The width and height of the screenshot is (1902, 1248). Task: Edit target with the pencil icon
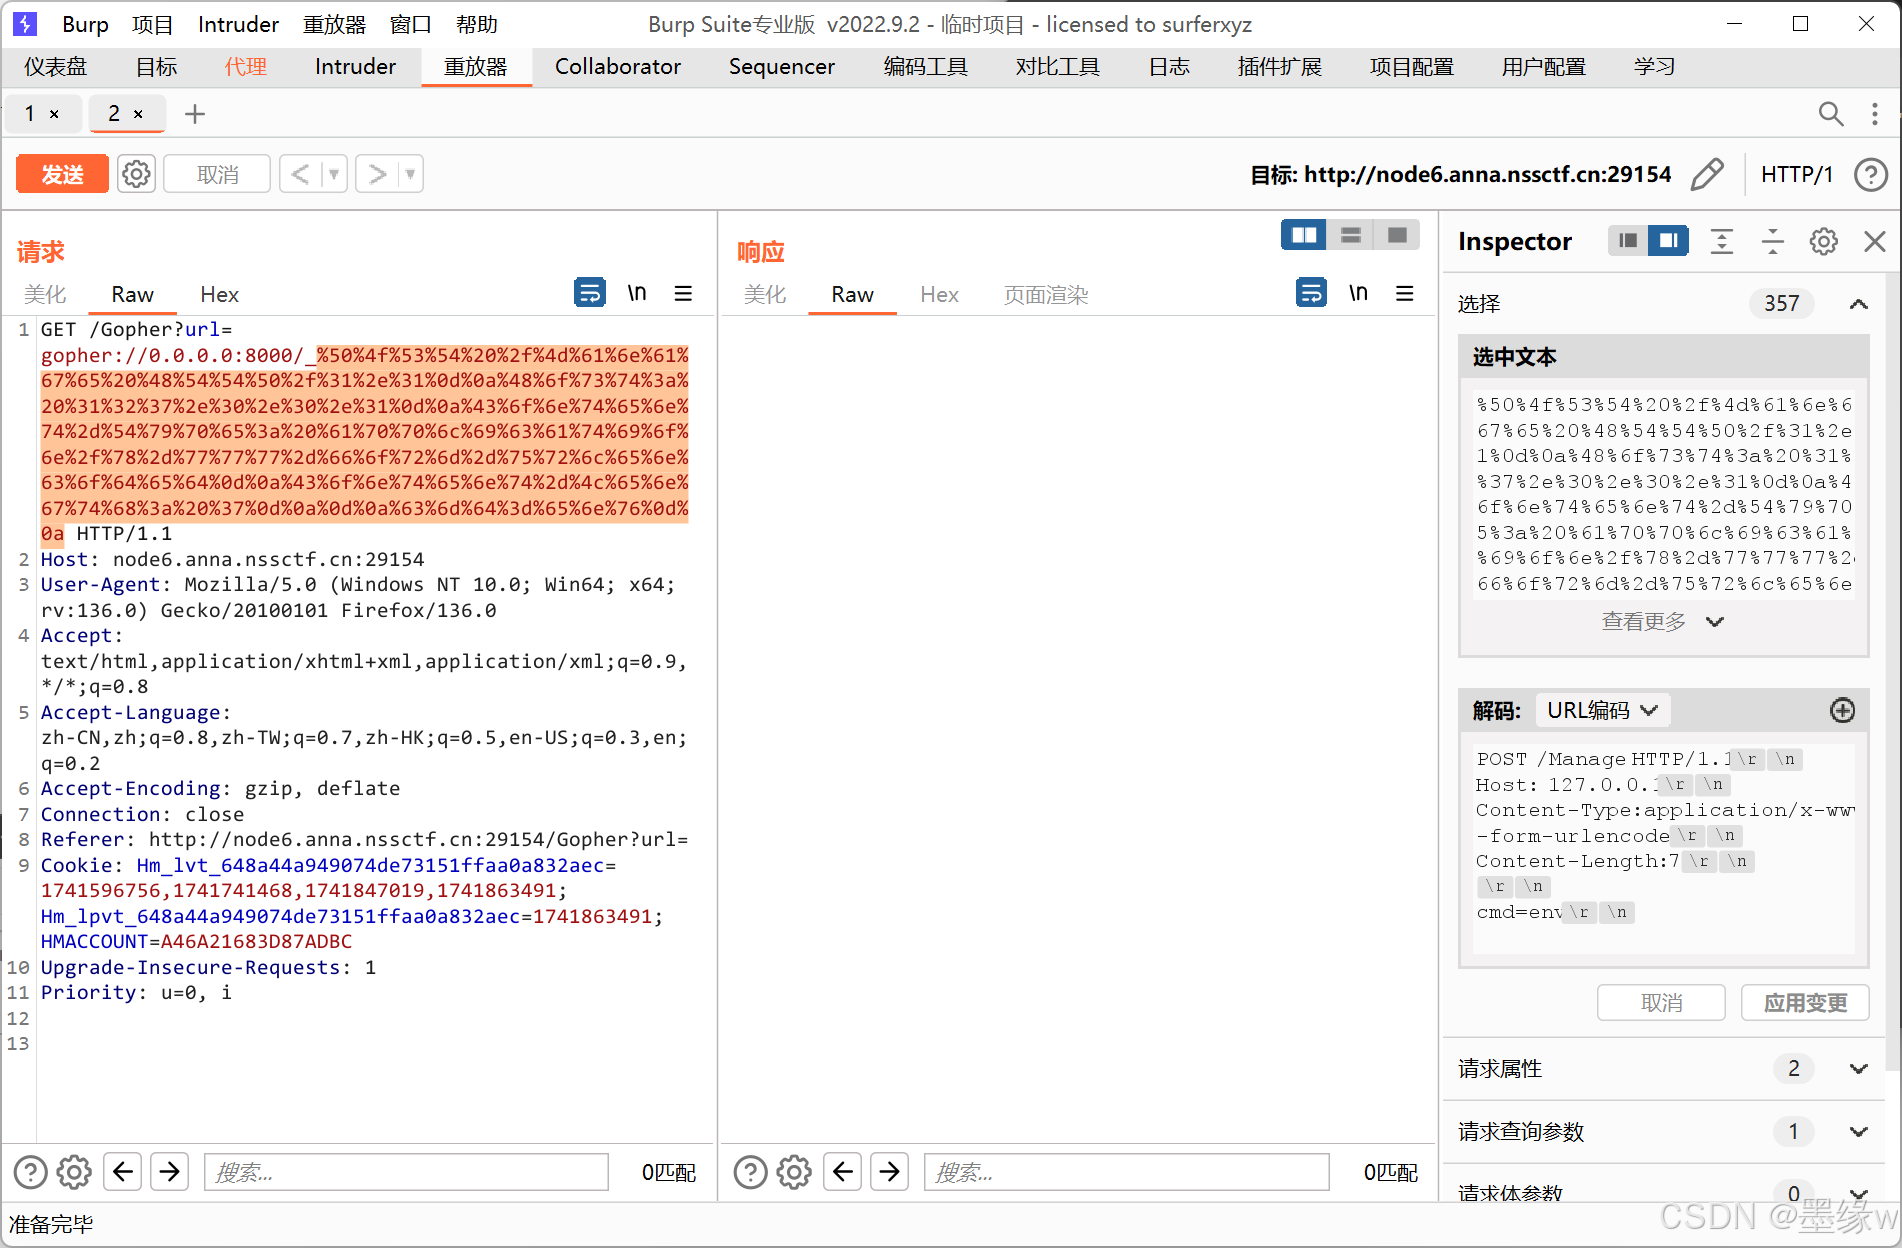[1707, 174]
